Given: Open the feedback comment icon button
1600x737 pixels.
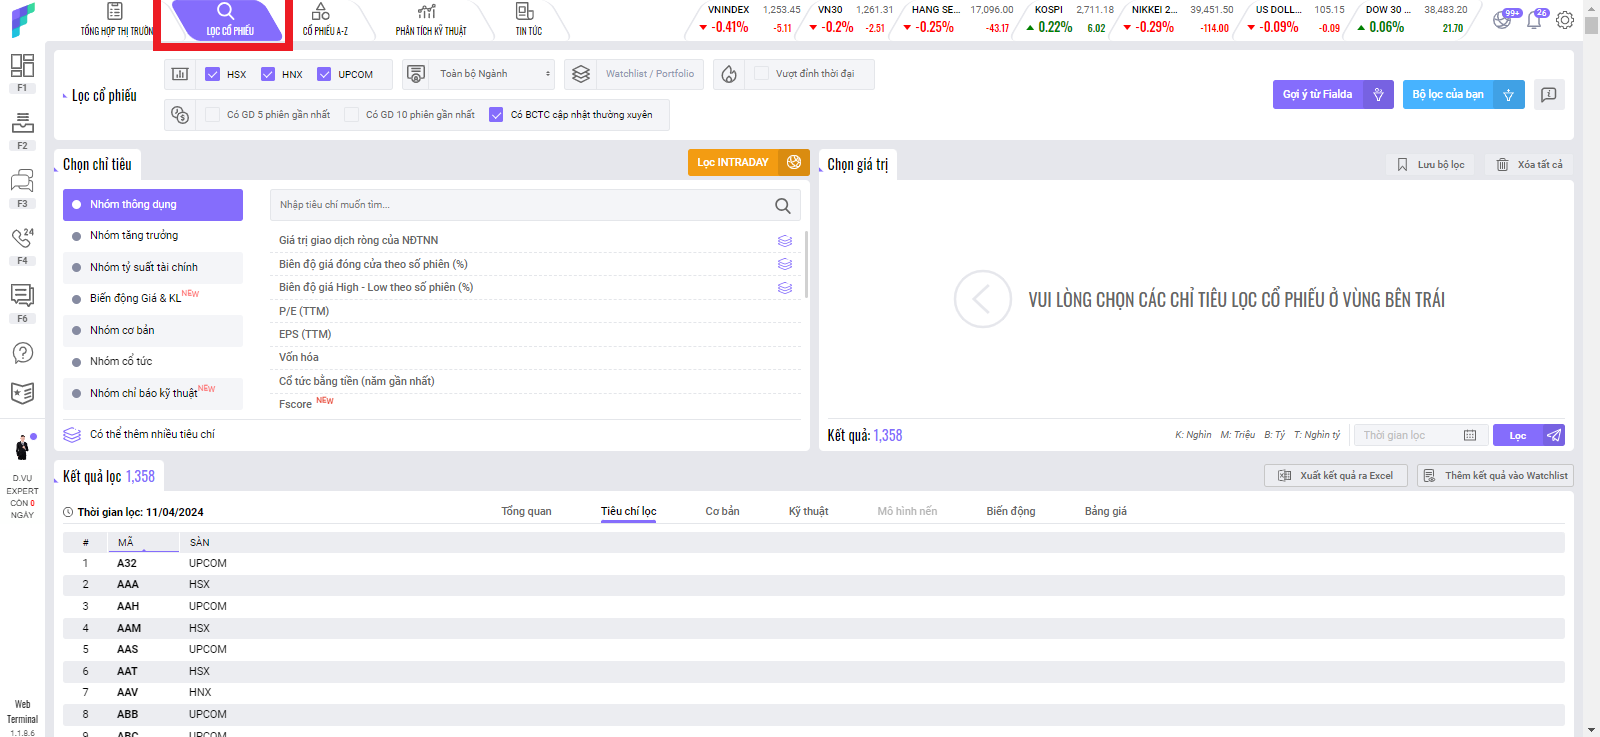Looking at the screenshot, I should [1549, 95].
